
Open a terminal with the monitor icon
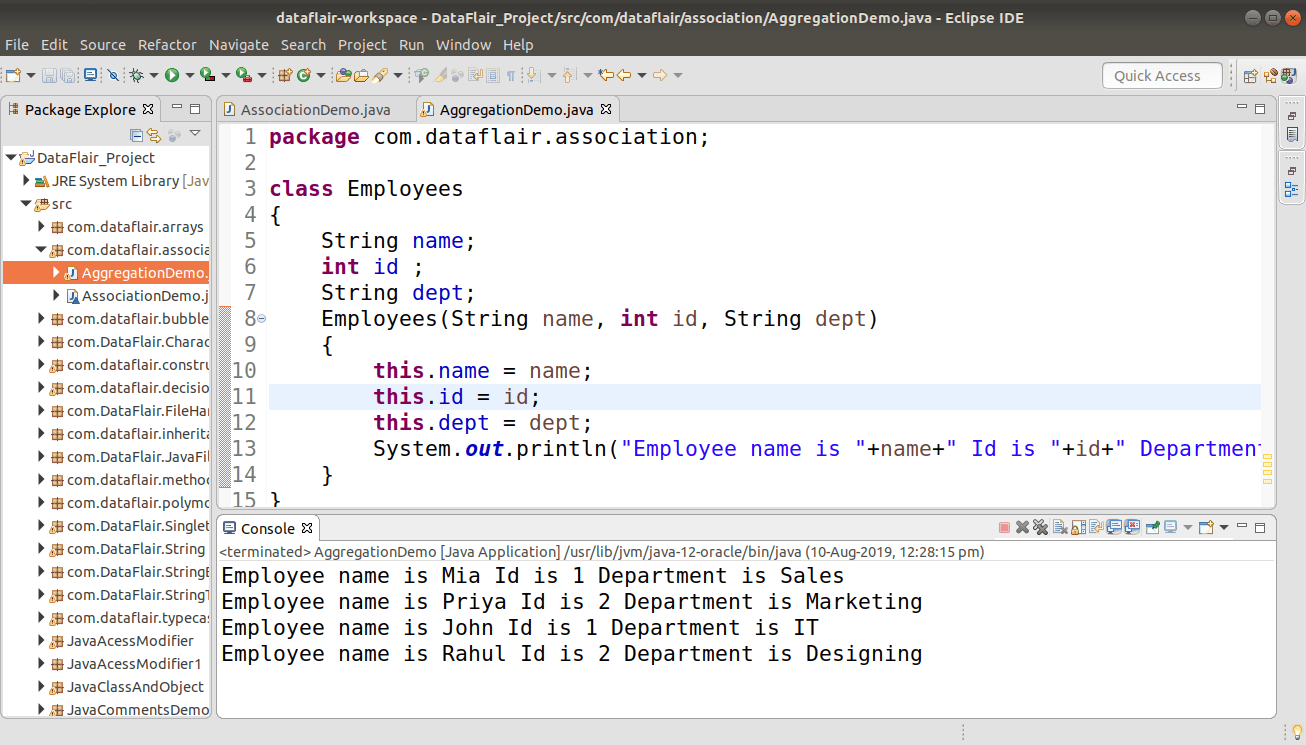point(90,75)
